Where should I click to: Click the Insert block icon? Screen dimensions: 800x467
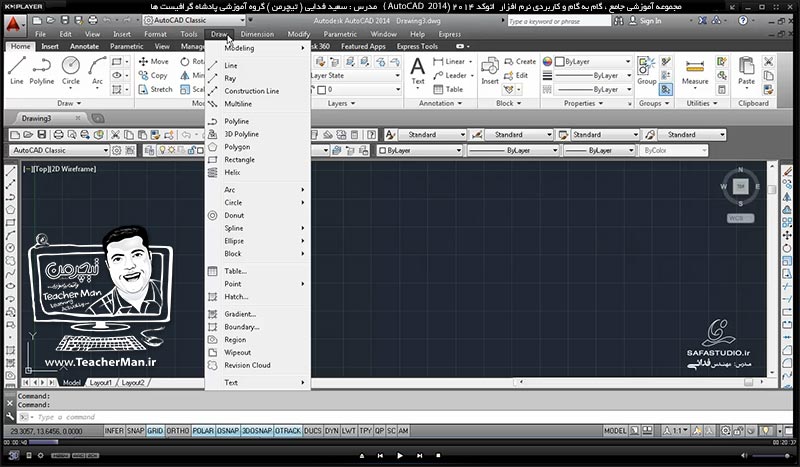(490, 70)
